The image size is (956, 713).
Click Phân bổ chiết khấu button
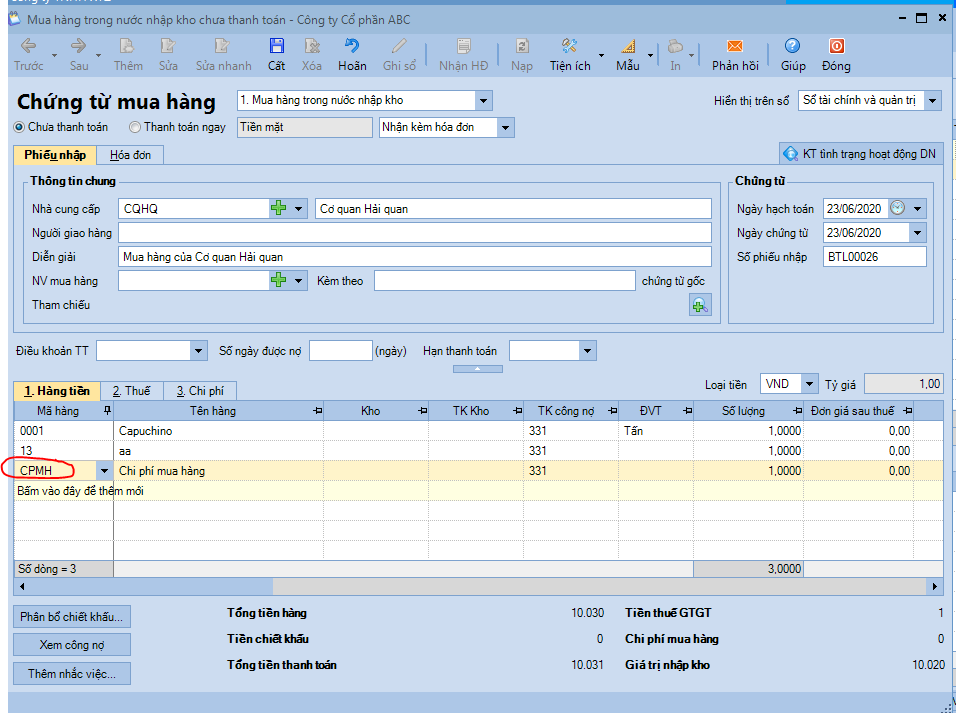coord(72,617)
